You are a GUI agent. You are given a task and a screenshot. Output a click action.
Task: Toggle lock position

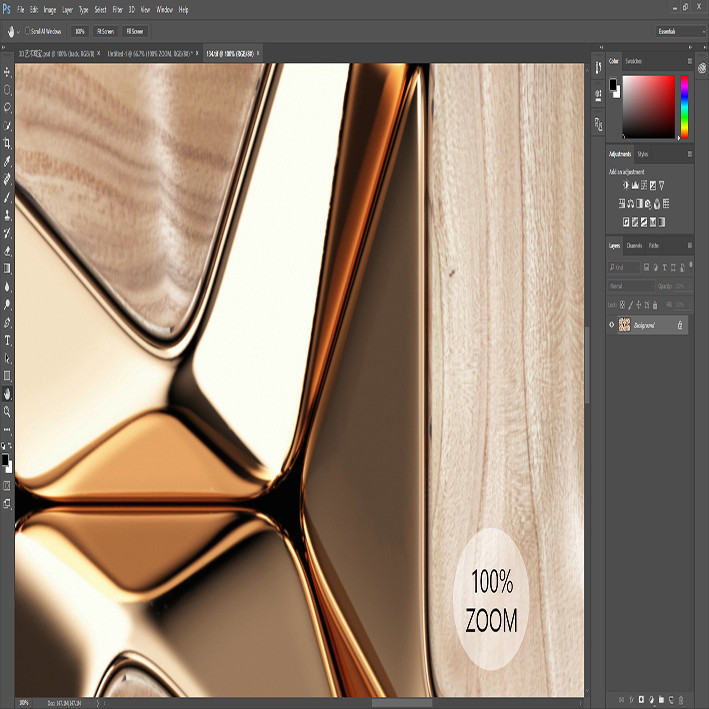point(638,305)
